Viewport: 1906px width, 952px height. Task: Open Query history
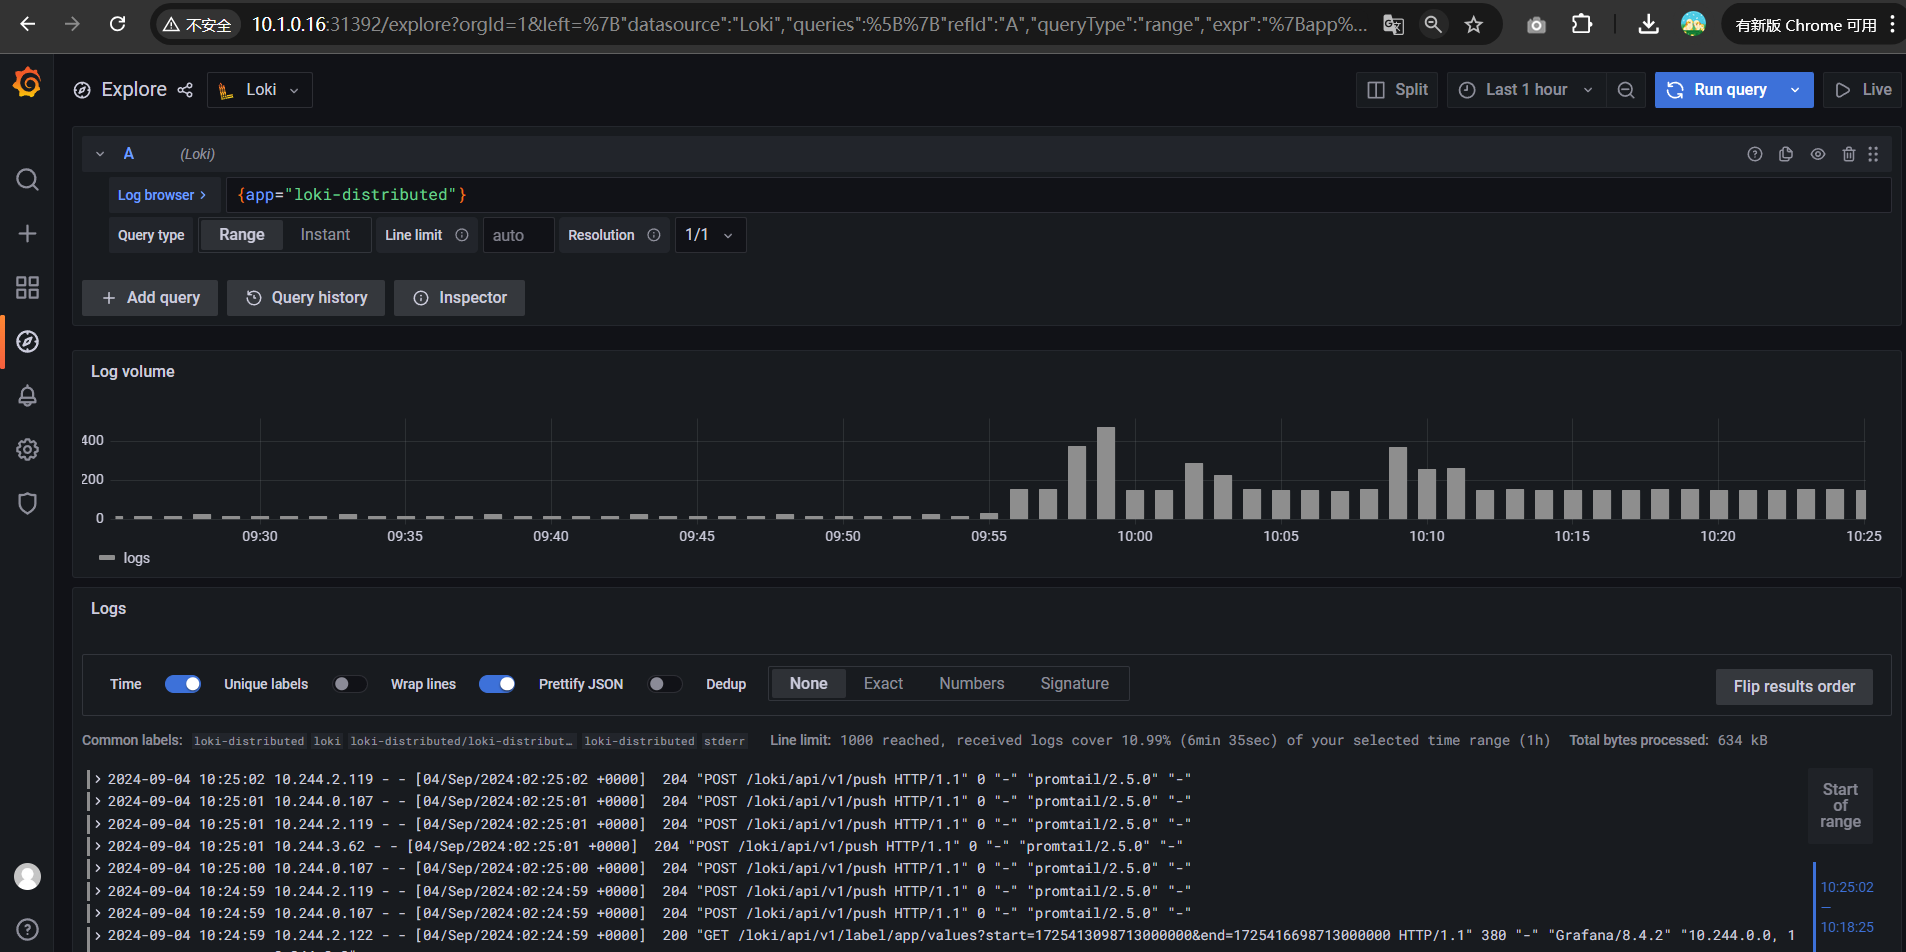coord(306,298)
